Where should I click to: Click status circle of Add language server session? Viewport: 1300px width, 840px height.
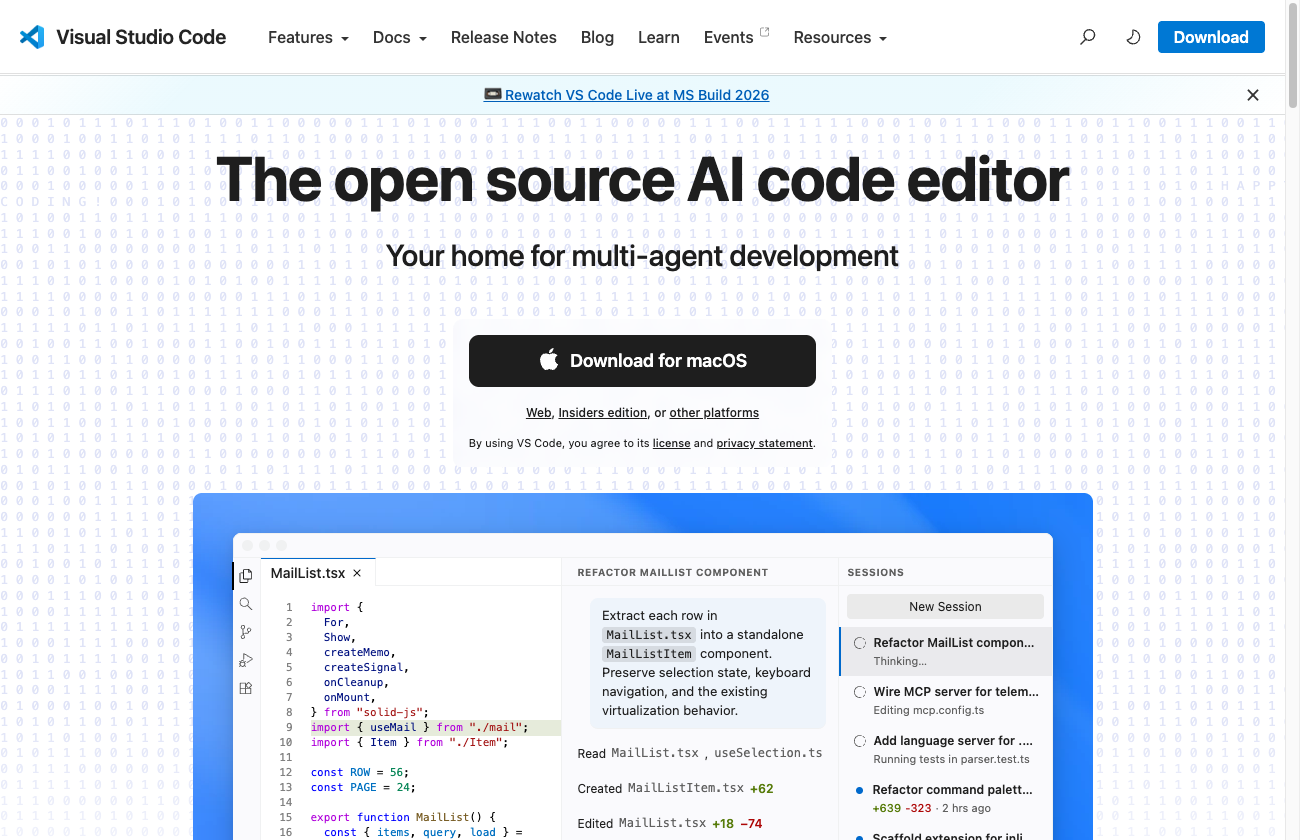coord(860,741)
